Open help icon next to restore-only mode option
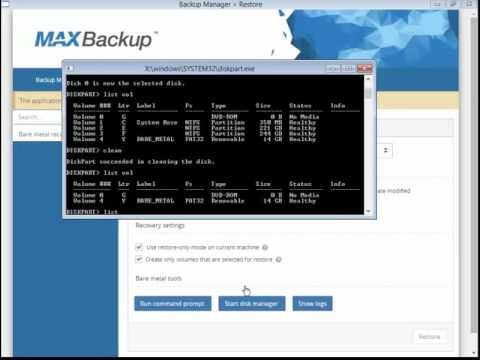The width and height of the screenshot is (480, 360). click(x=265, y=247)
